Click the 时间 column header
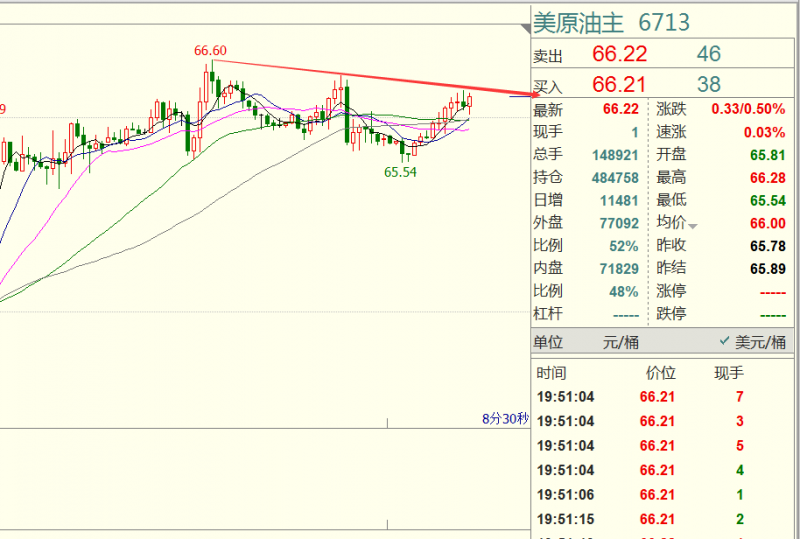Viewport: 800px width, 539px height. pos(551,373)
